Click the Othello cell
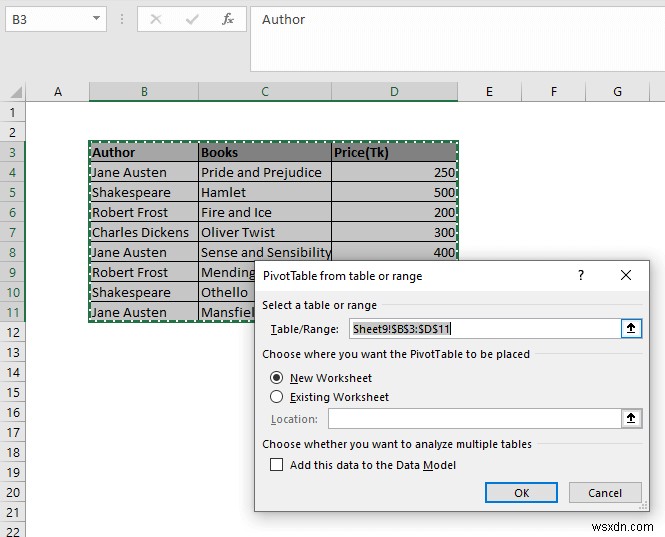665x537 pixels. tap(227, 292)
